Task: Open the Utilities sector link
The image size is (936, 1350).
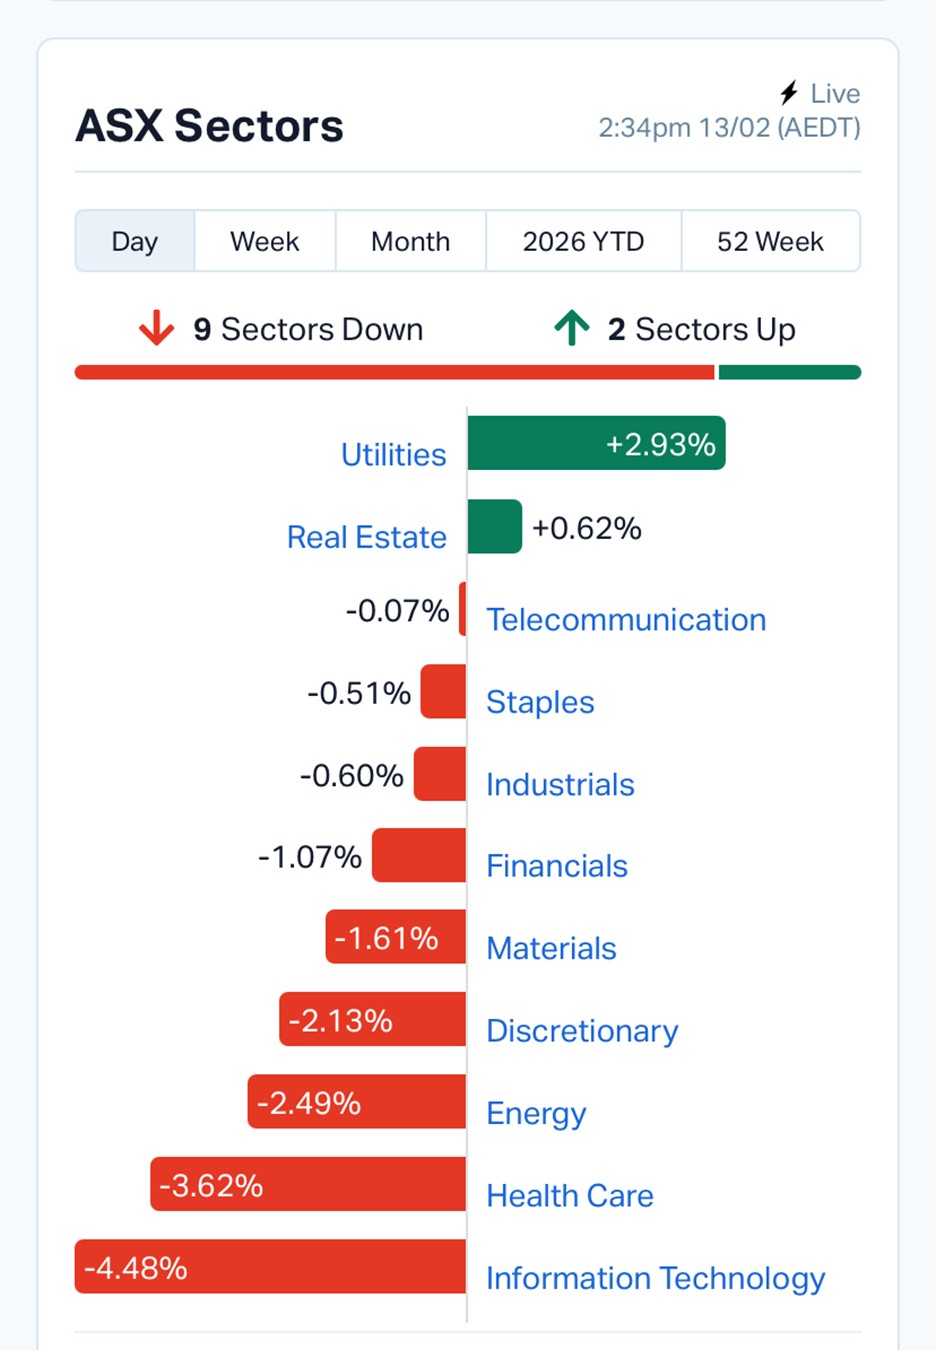Action: tap(393, 455)
